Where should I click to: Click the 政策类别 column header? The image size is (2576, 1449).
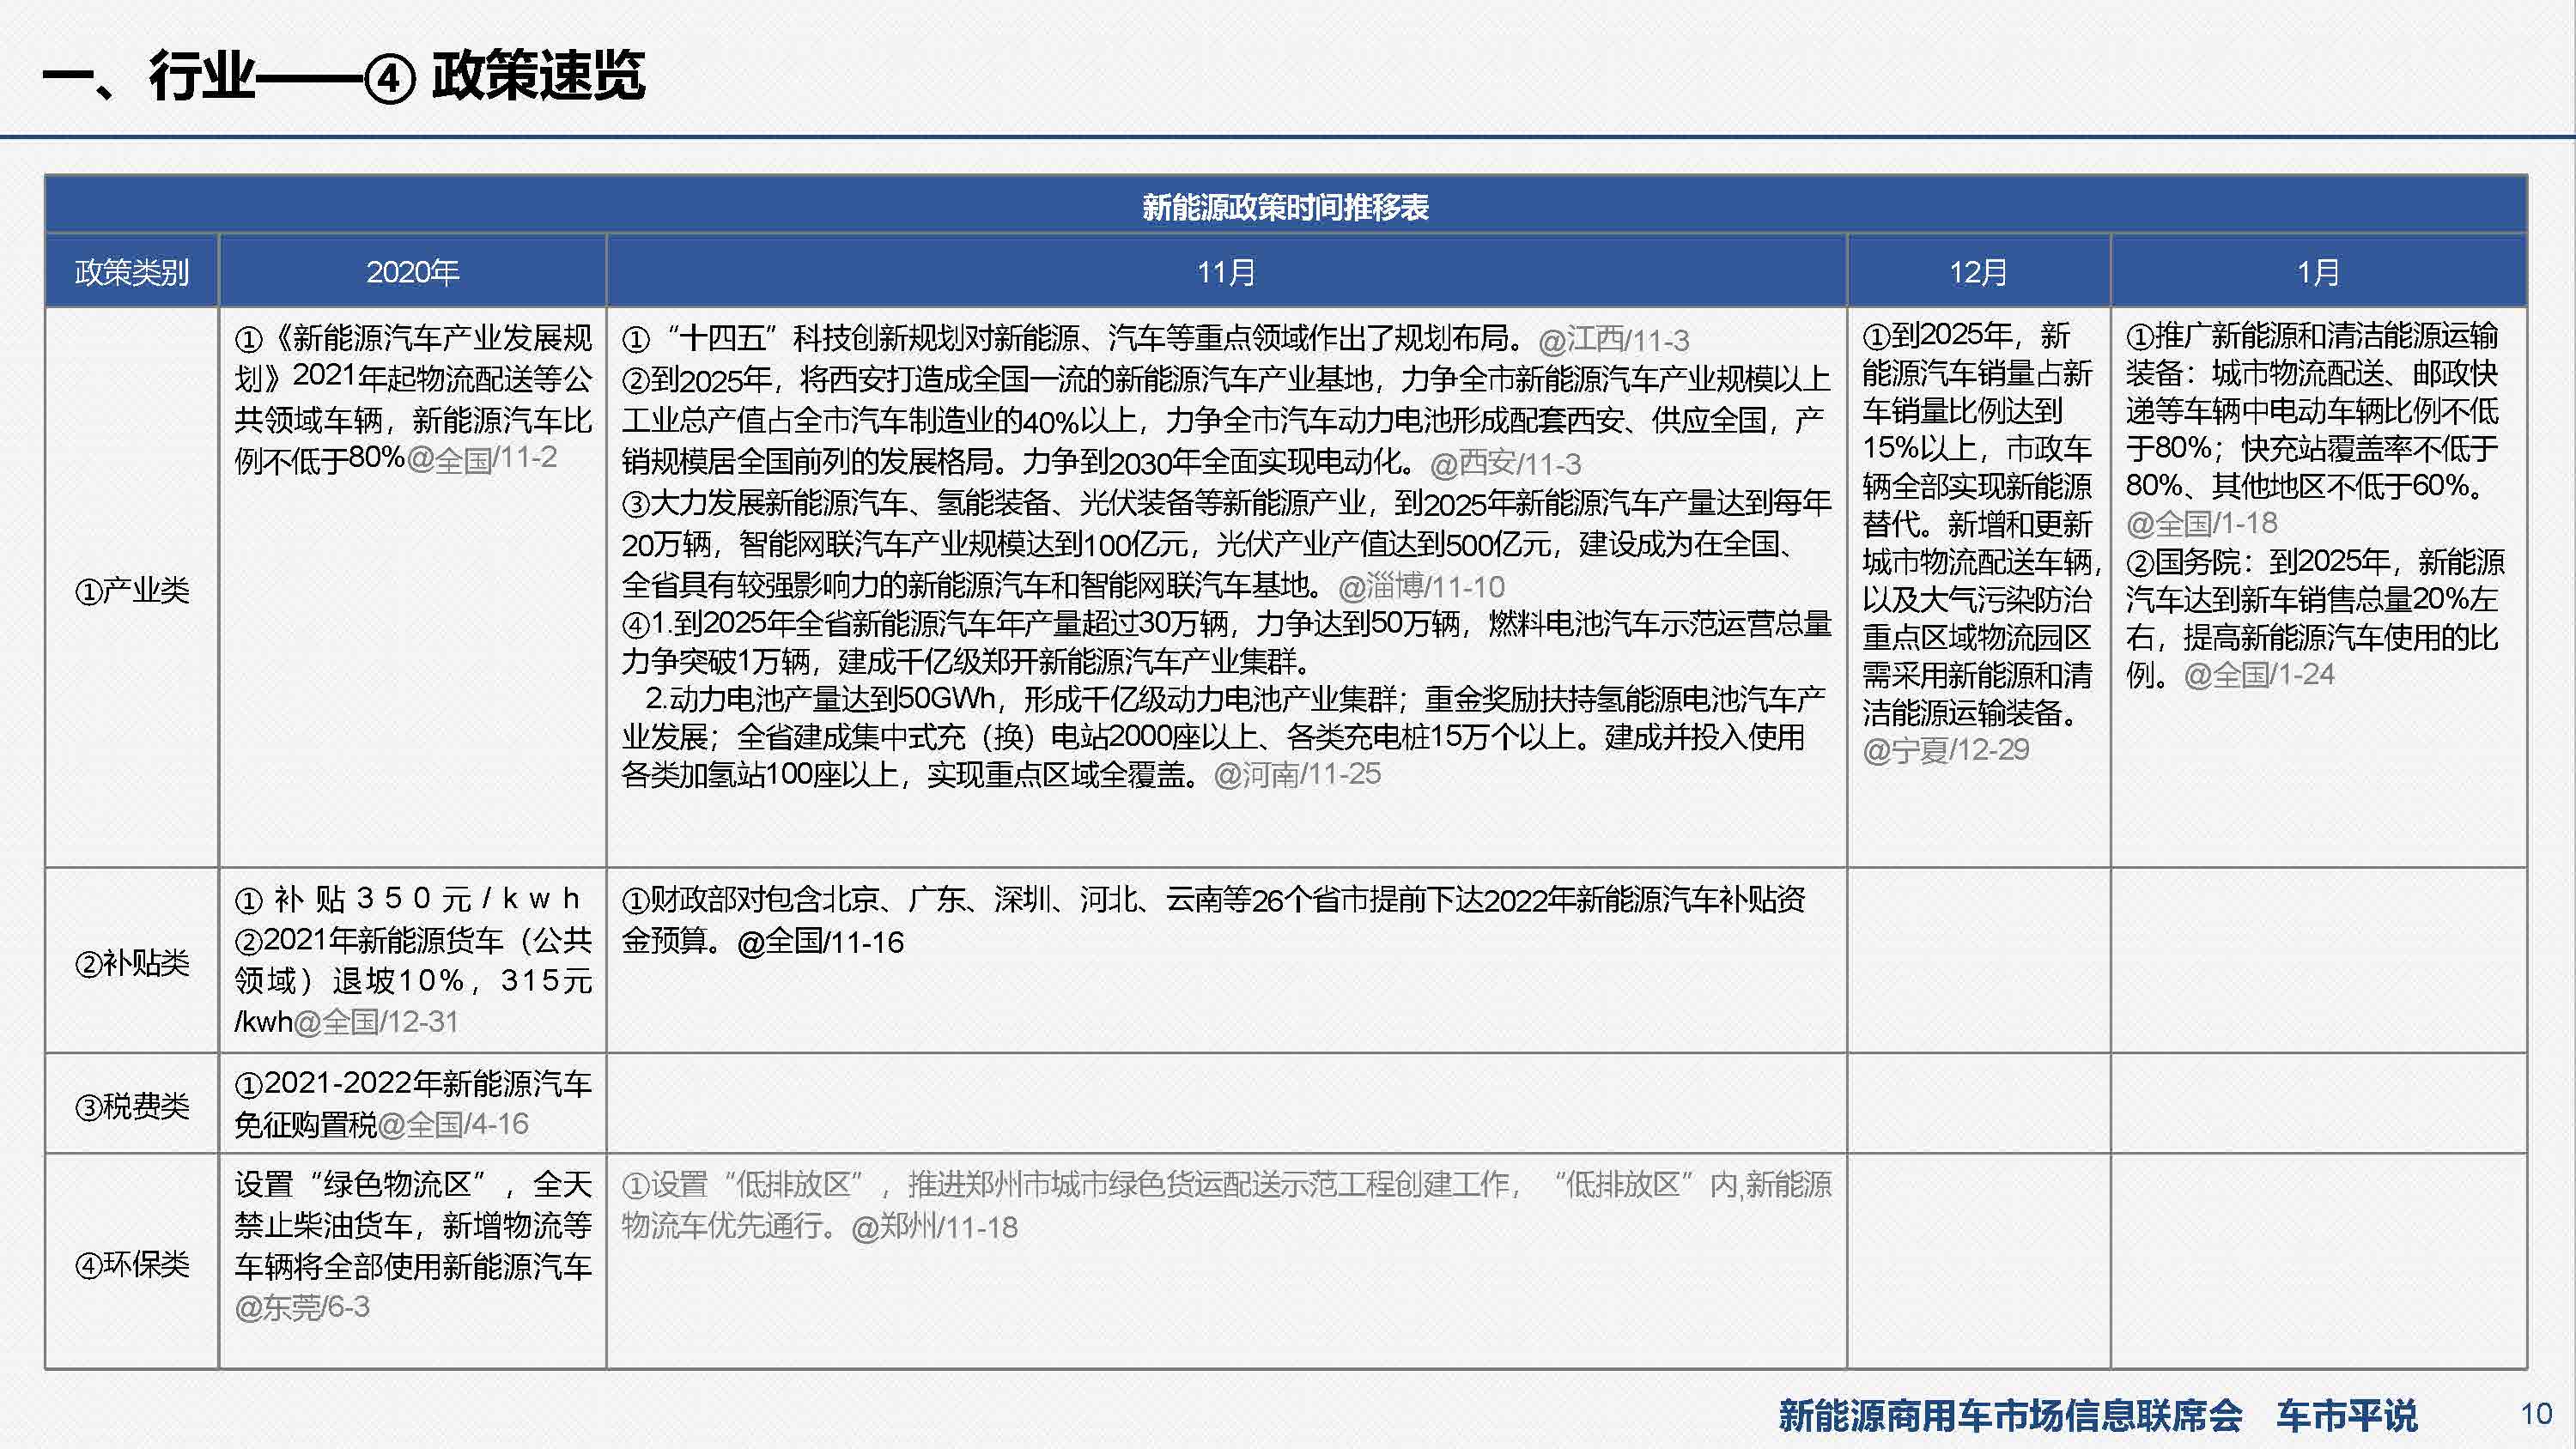click(x=132, y=272)
